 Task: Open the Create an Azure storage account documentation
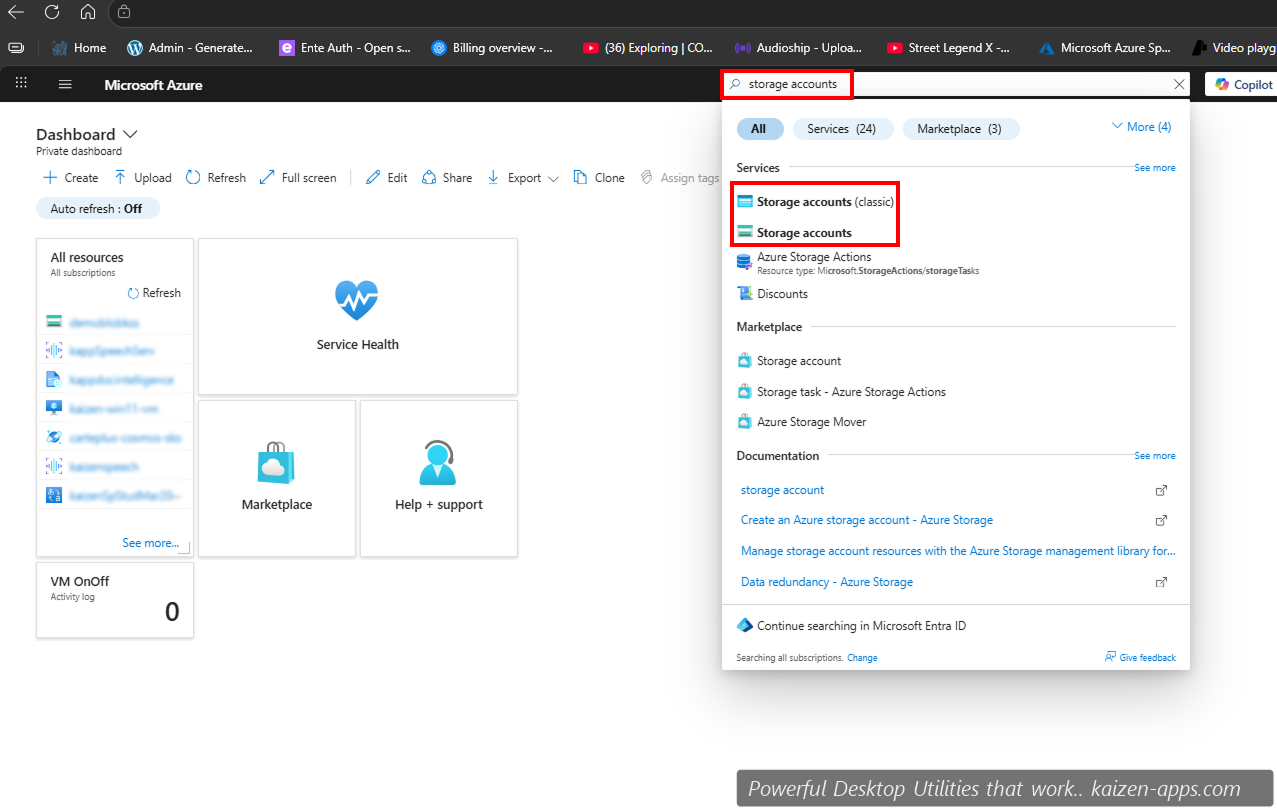pyautogui.click(x=866, y=520)
